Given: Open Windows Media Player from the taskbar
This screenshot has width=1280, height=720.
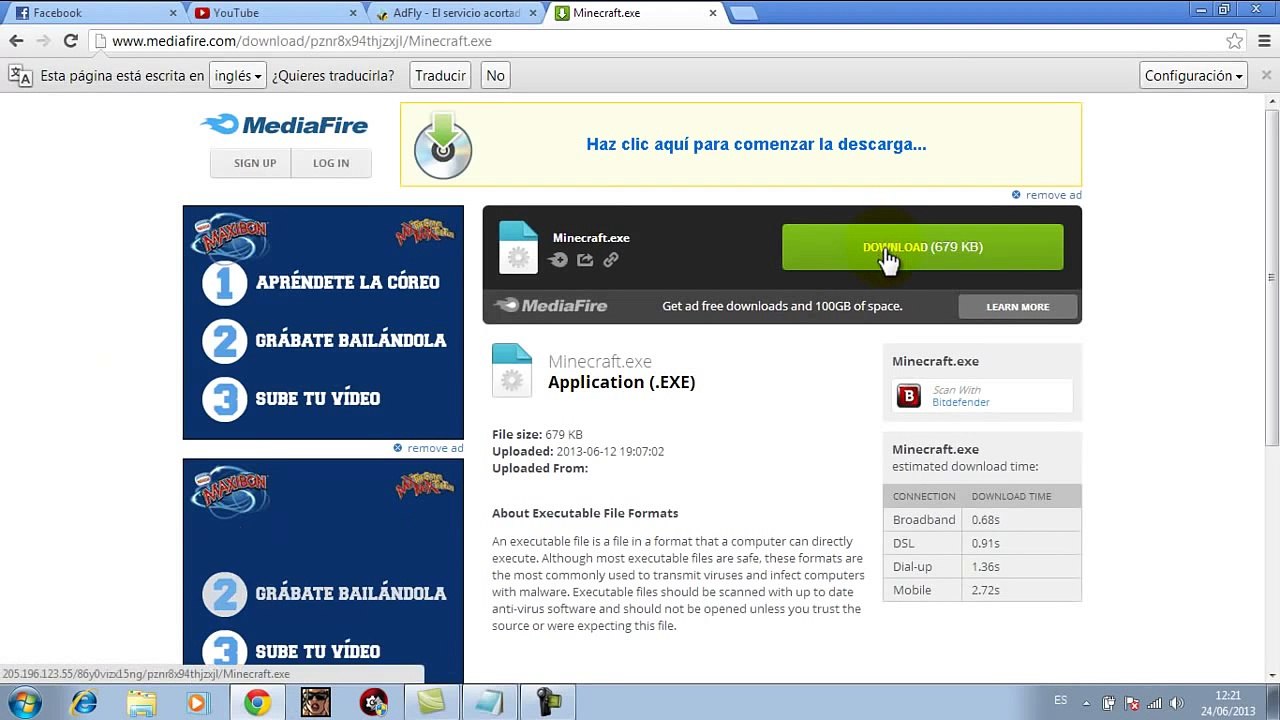Looking at the screenshot, I should (197, 702).
